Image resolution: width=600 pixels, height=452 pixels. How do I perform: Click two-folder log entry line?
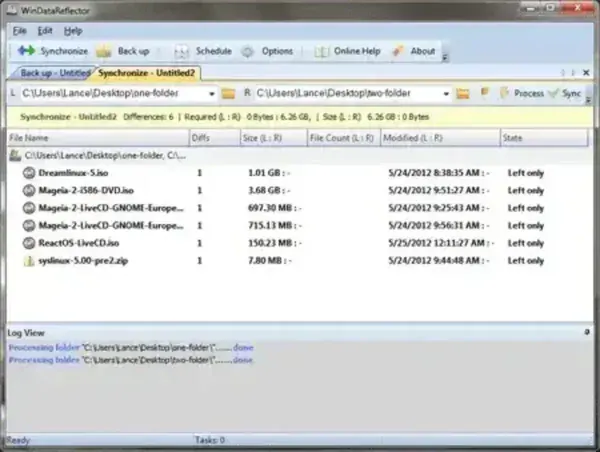click(x=131, y=360)
